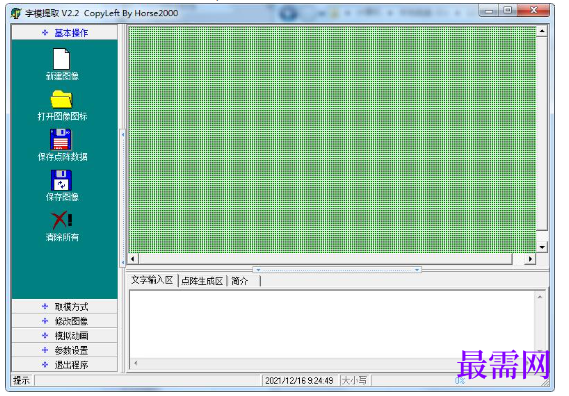The image size is (569, 396).
Task: Click the horizontal splitter handle above tabs
Action: (337, 270)
